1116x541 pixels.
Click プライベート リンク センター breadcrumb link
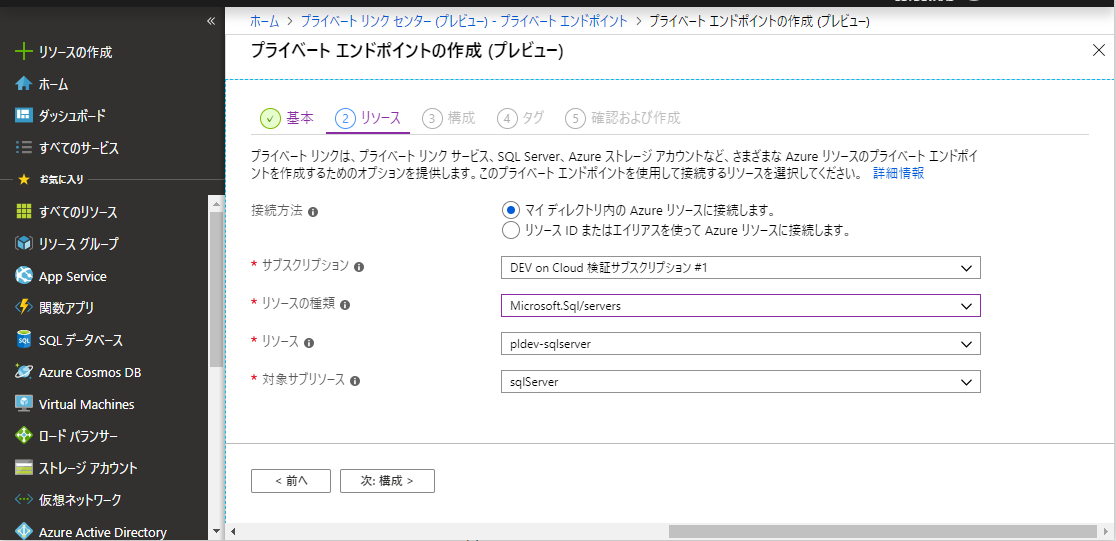(464, 21)
